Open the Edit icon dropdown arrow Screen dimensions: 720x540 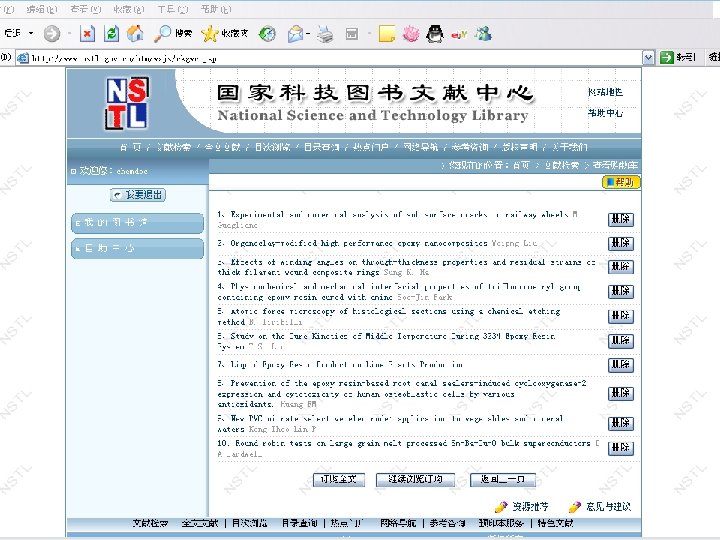(368, 33)
